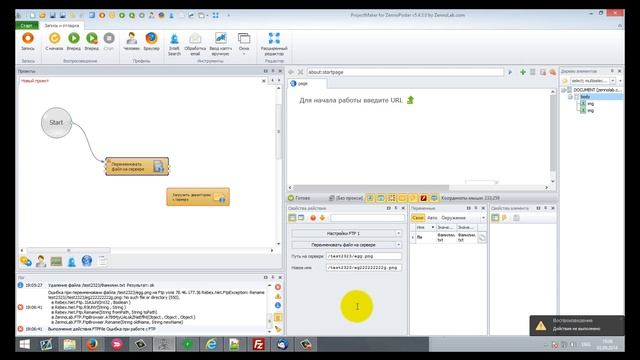Open manual captcha input tool
Image resolution: width=640 pixels, height=360 pixels.
click(x=220, y=44)
